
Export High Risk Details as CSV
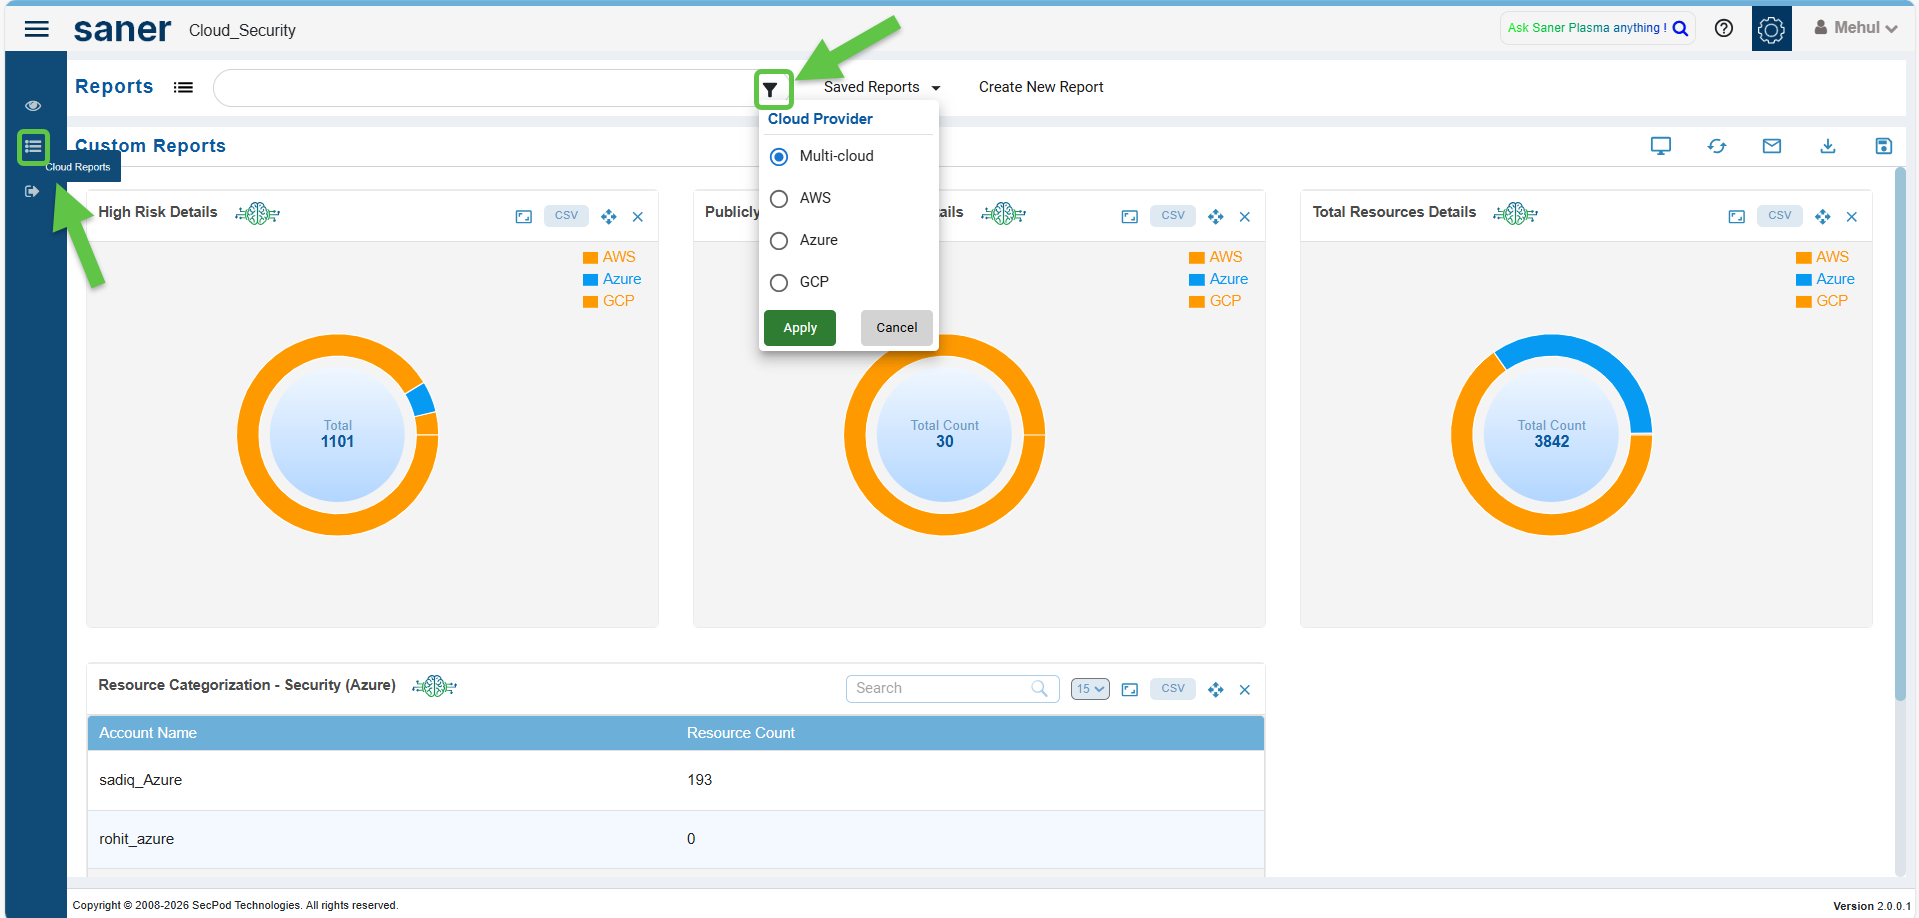tap(566, 216)
